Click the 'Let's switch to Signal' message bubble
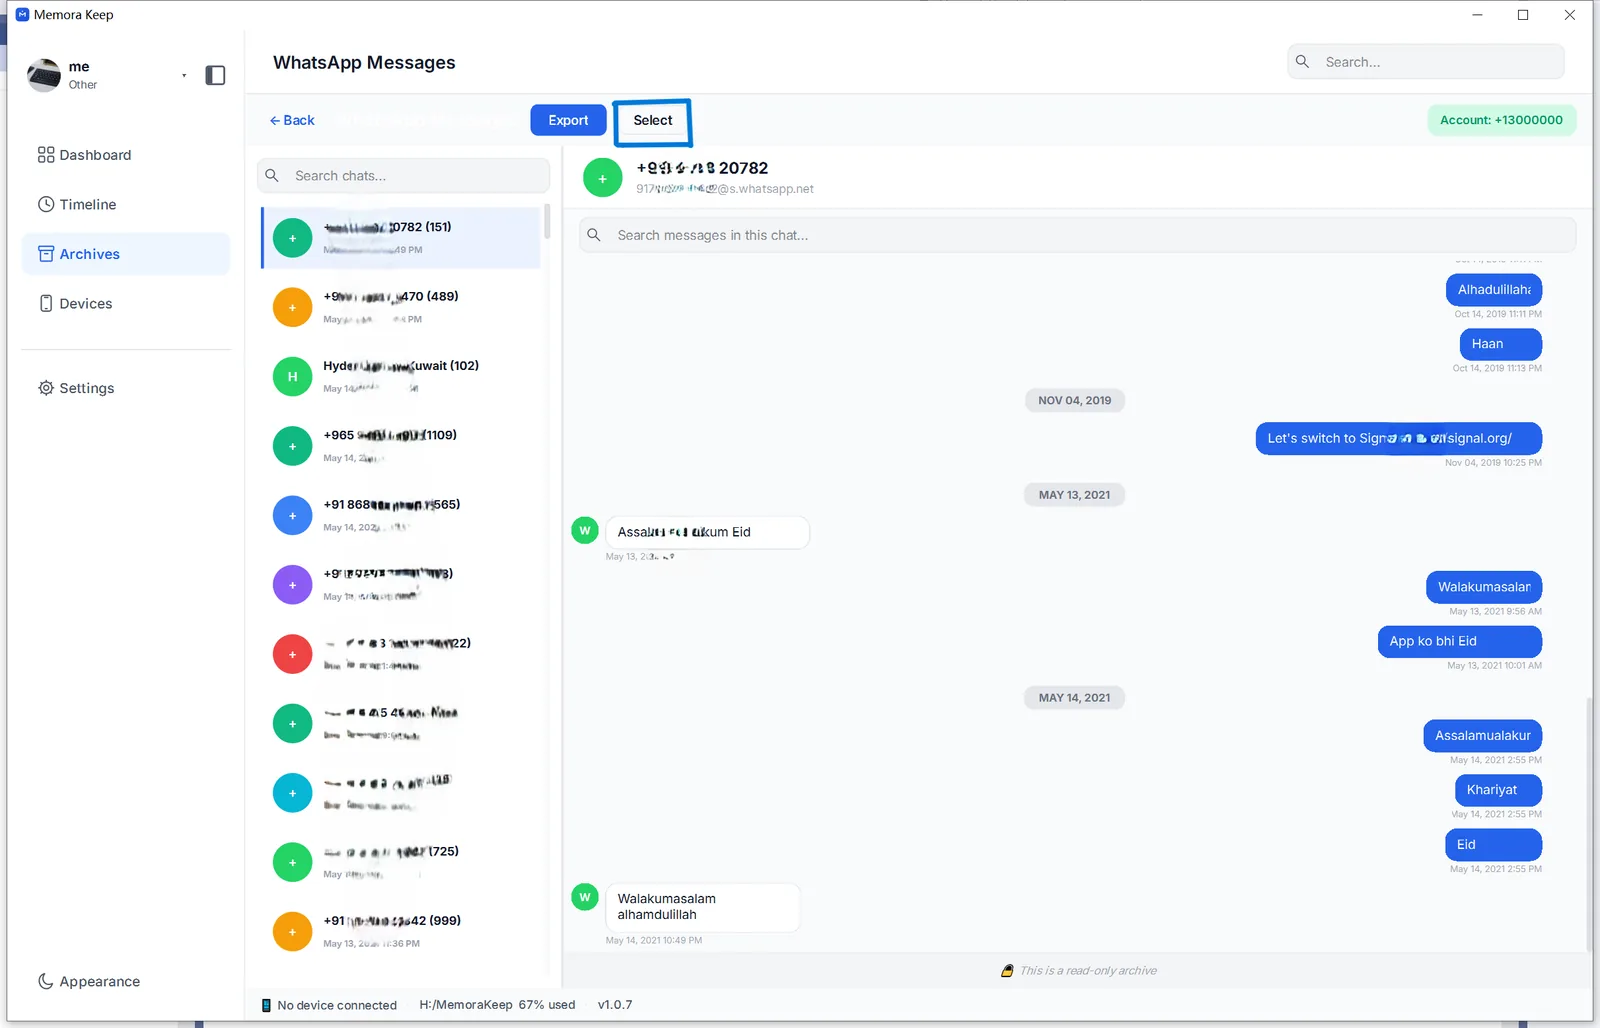This screenshot has width=1600, height=1028. (1398, 438)
